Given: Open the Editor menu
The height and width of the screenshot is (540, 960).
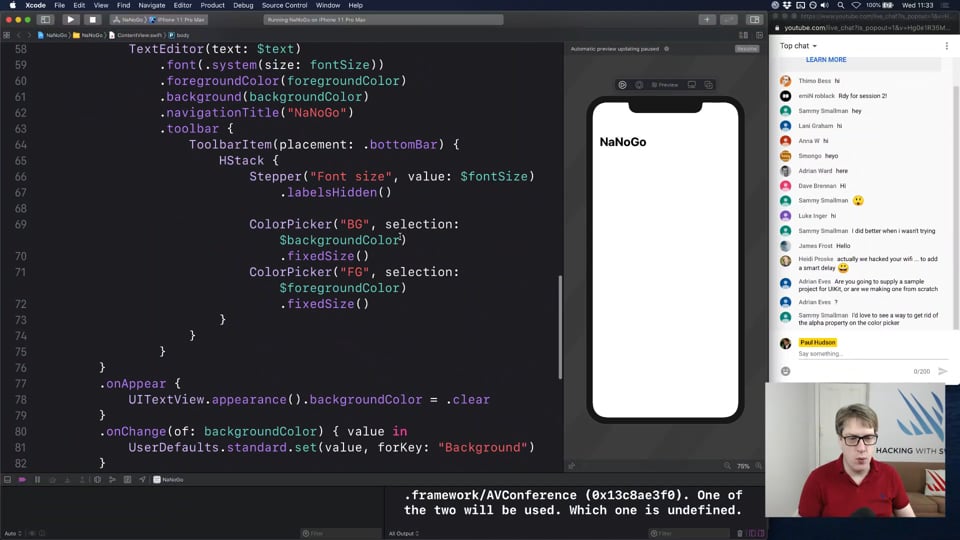Looking at the screenshot, I should tap(182, 5).
